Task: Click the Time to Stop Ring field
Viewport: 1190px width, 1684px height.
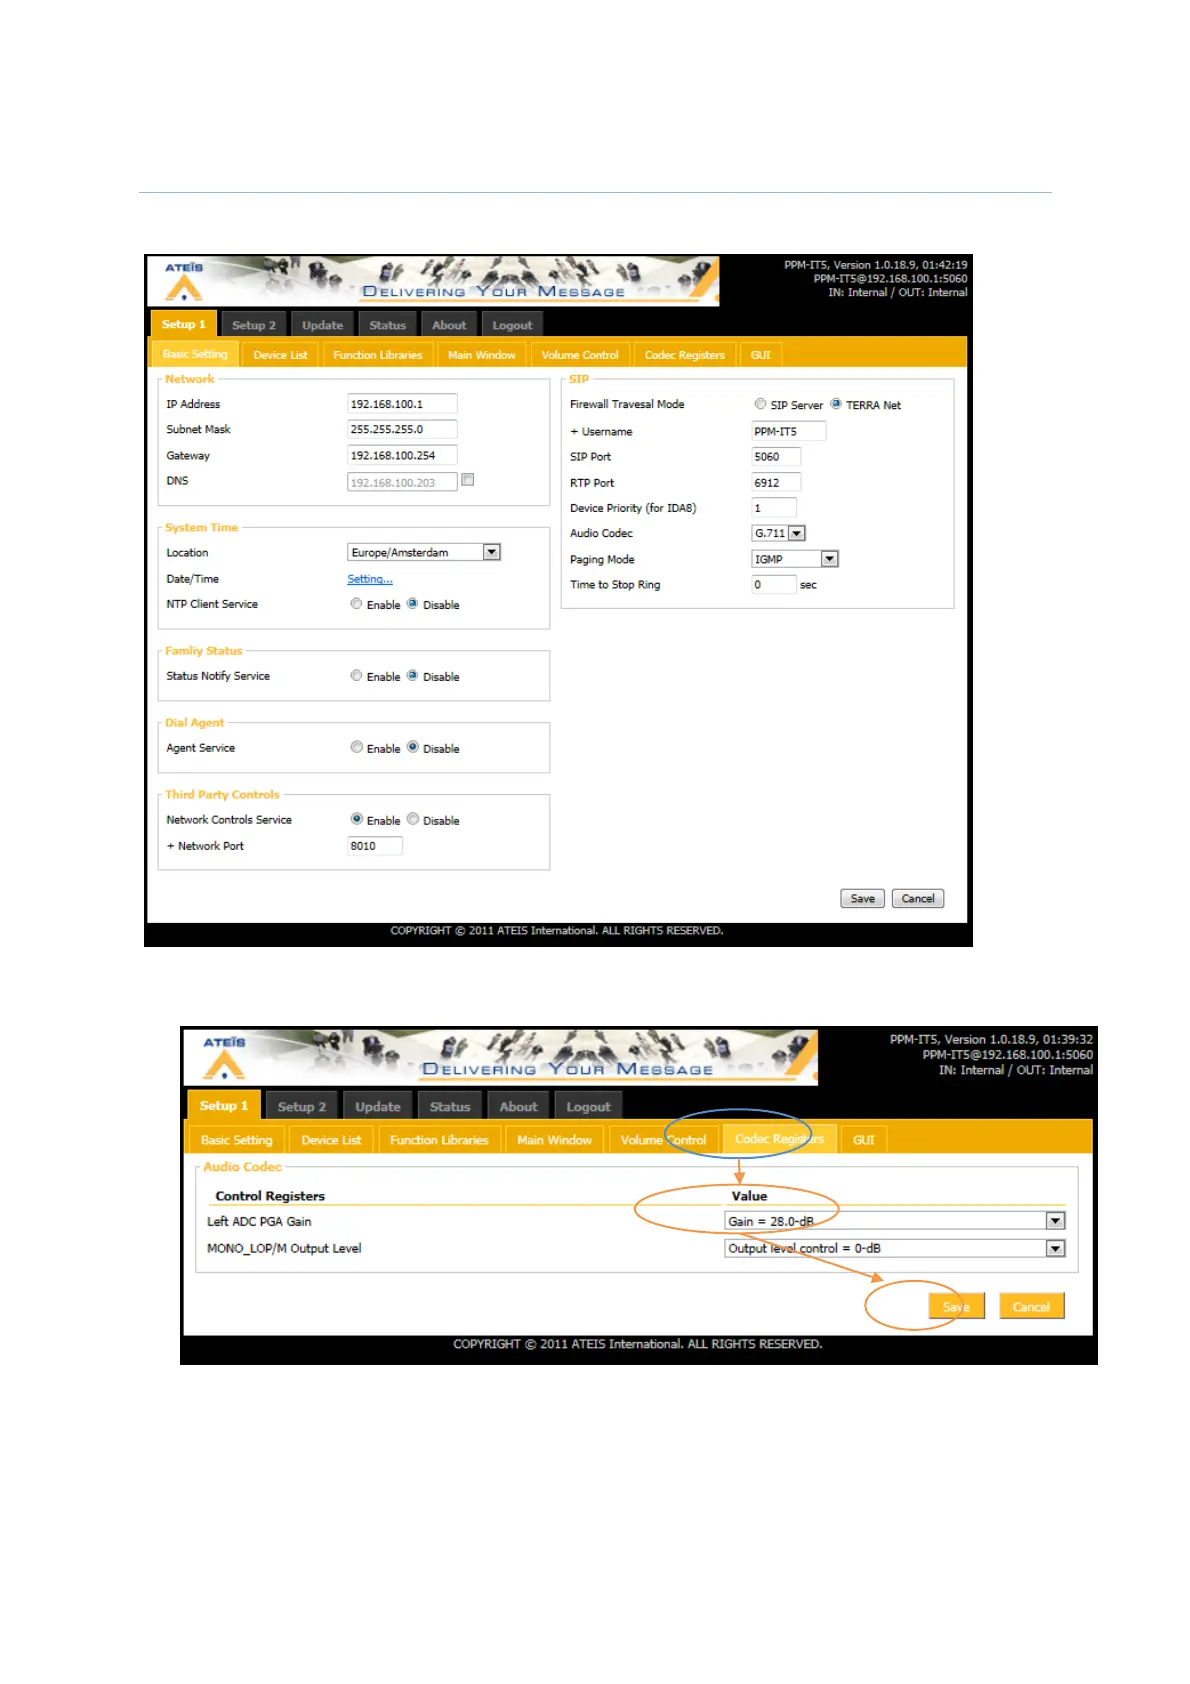Action: (x=774, y=584)
